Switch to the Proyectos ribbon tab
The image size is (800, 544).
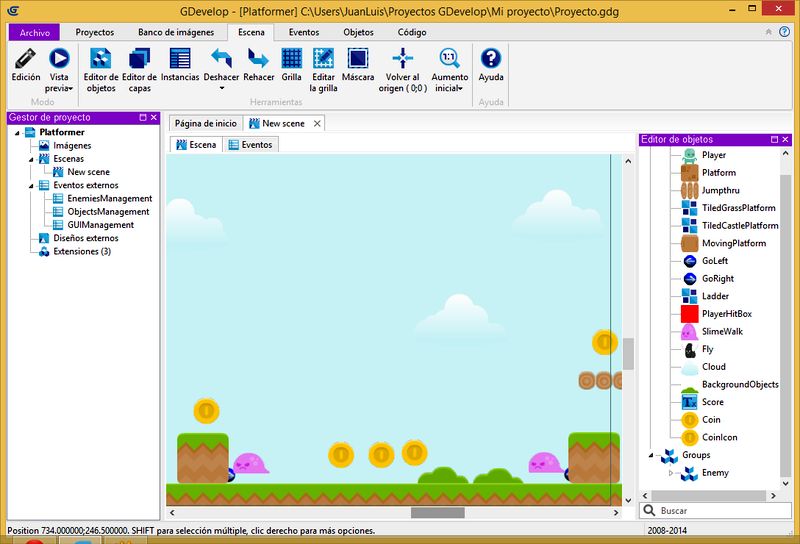[x=94, y=32]
